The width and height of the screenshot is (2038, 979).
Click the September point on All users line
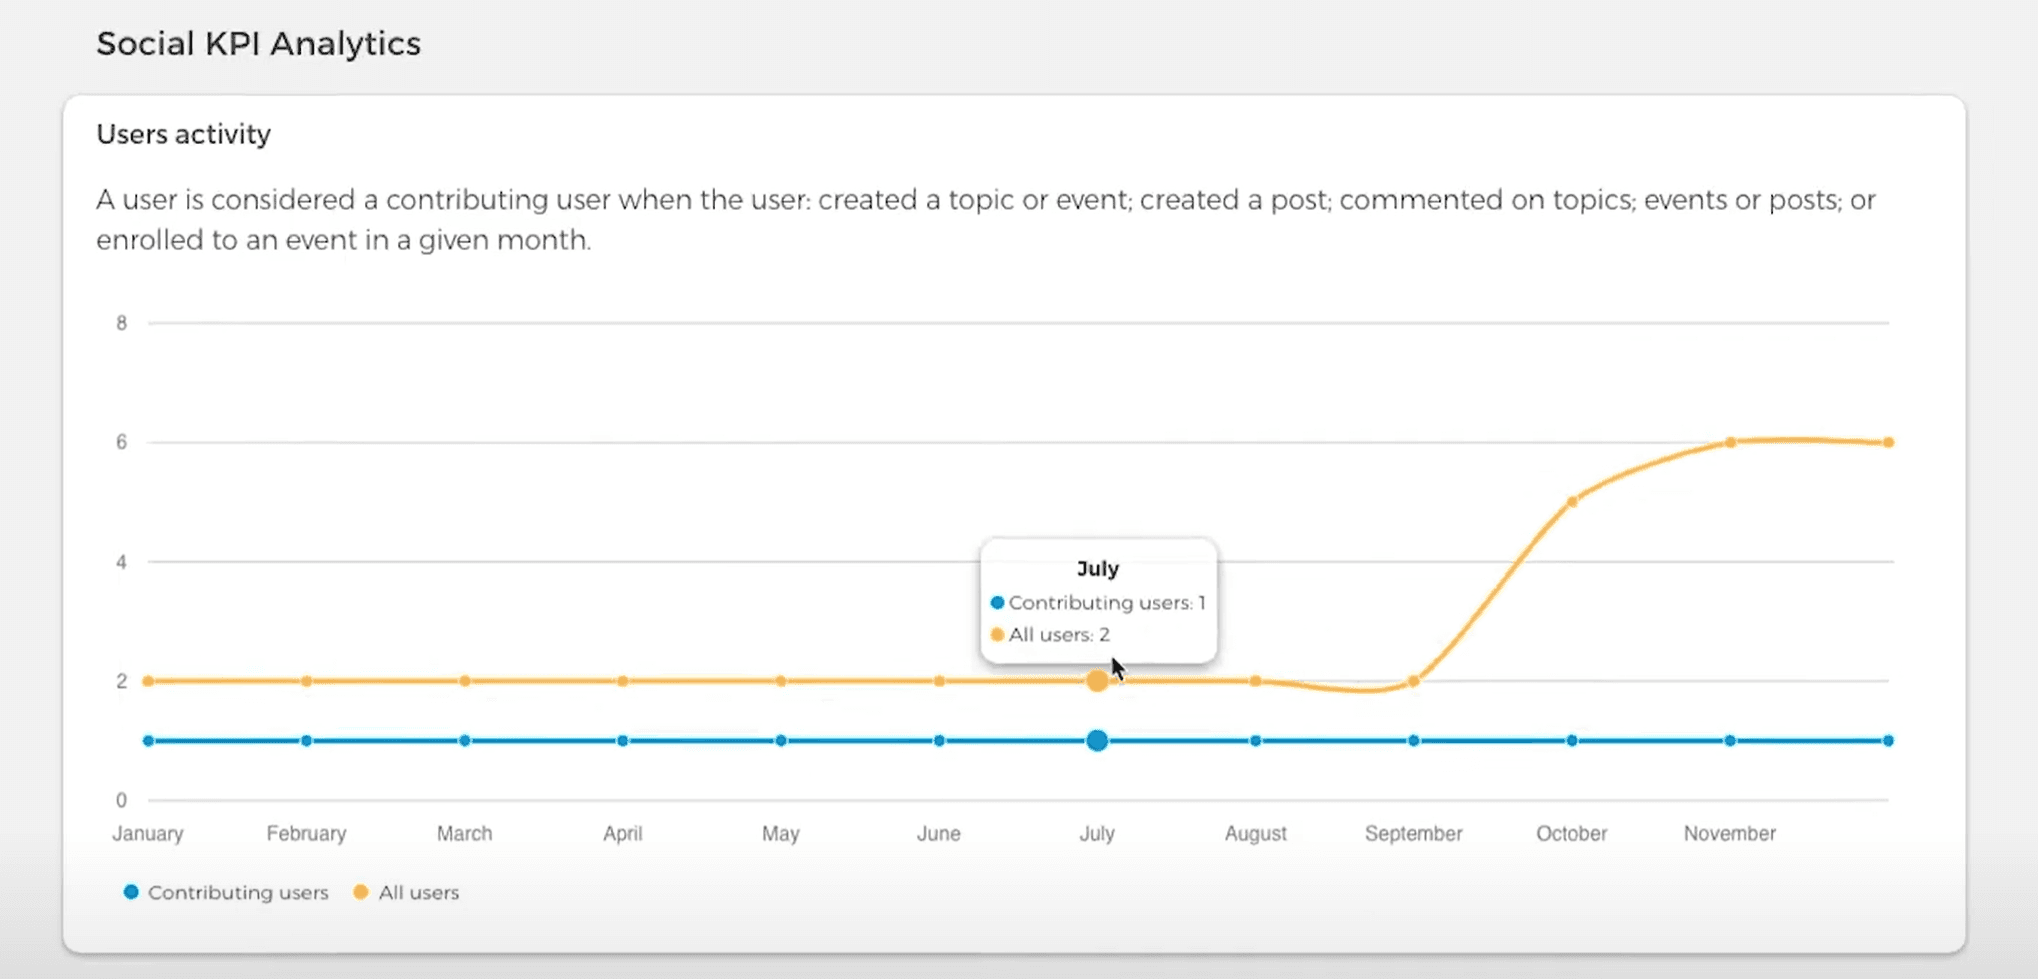(1413, 681)
